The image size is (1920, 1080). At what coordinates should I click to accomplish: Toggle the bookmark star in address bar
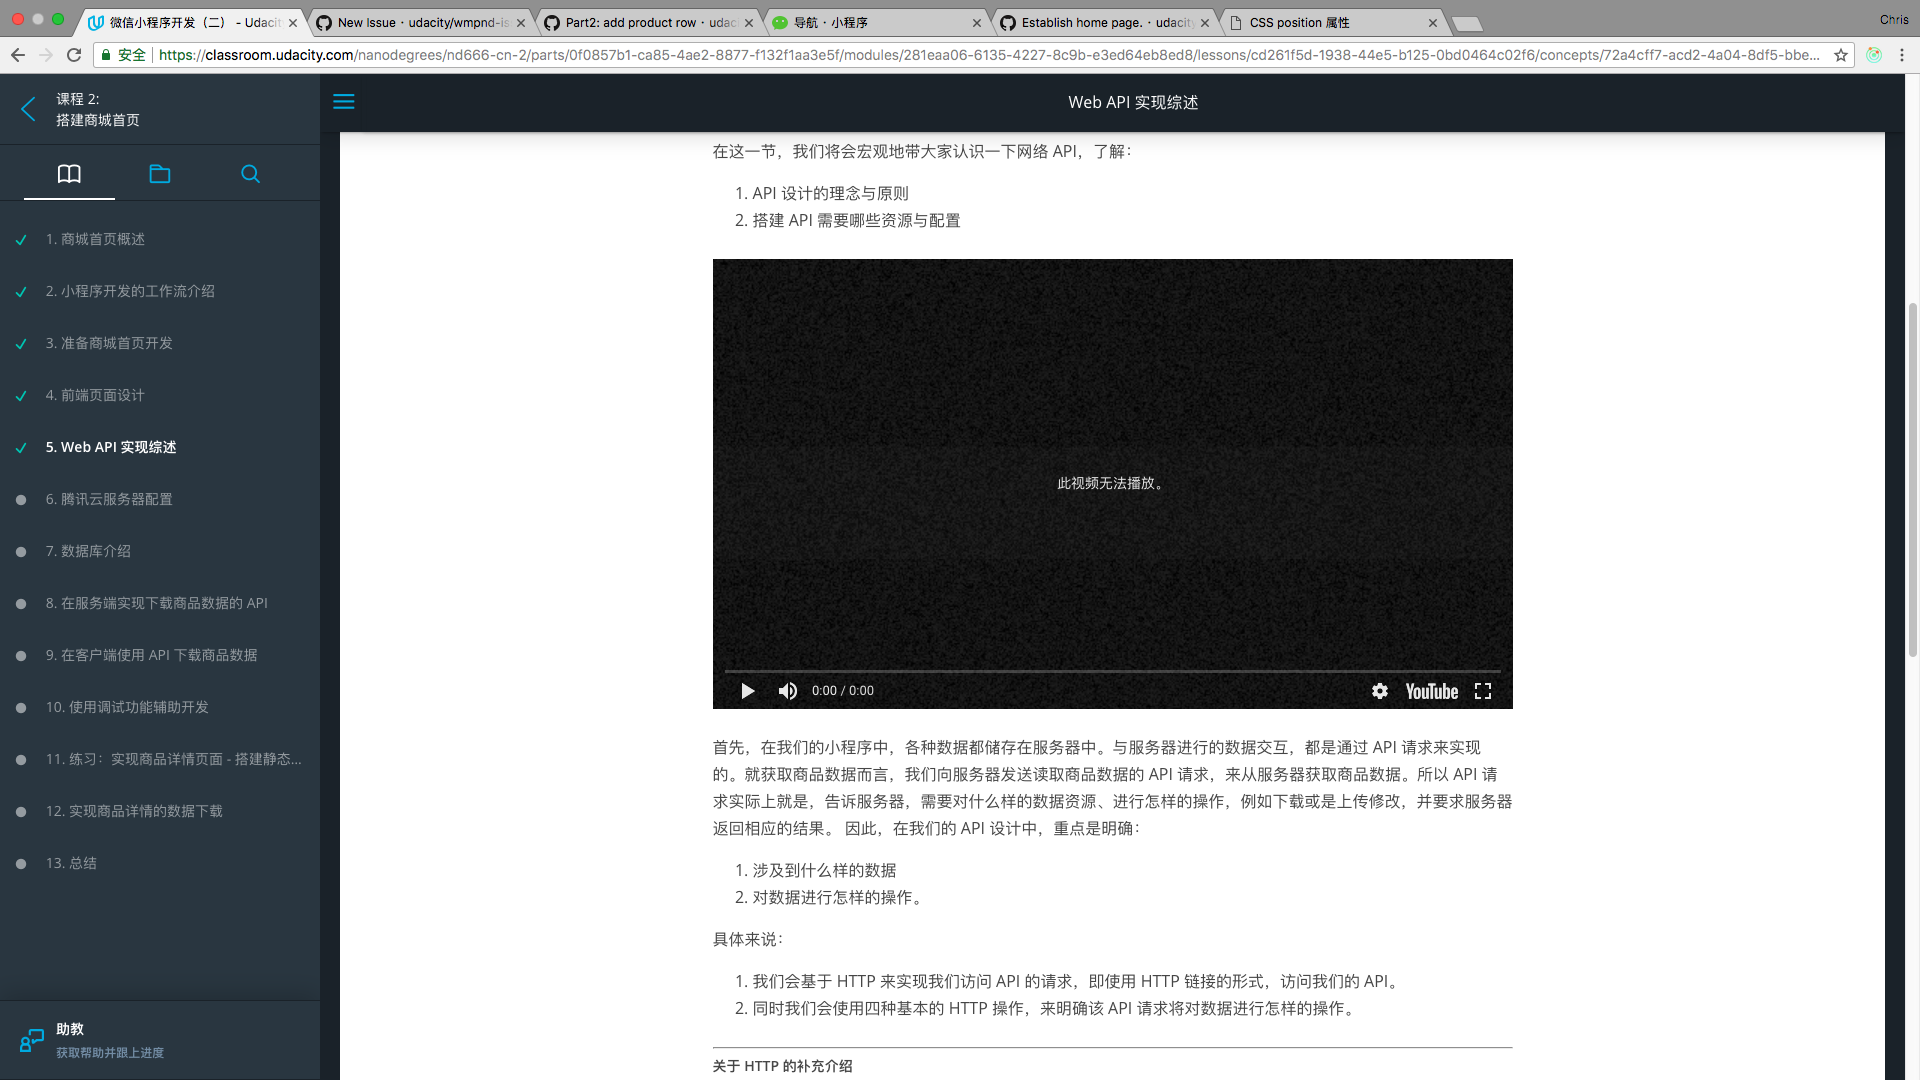[x=1843, y=56]
